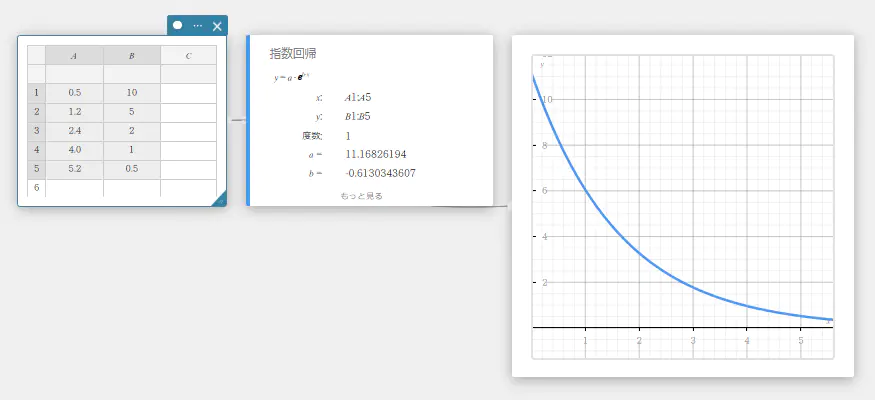Expand results with もっと見る link
The height and width of the screenshot is (400, 875).
361,196
